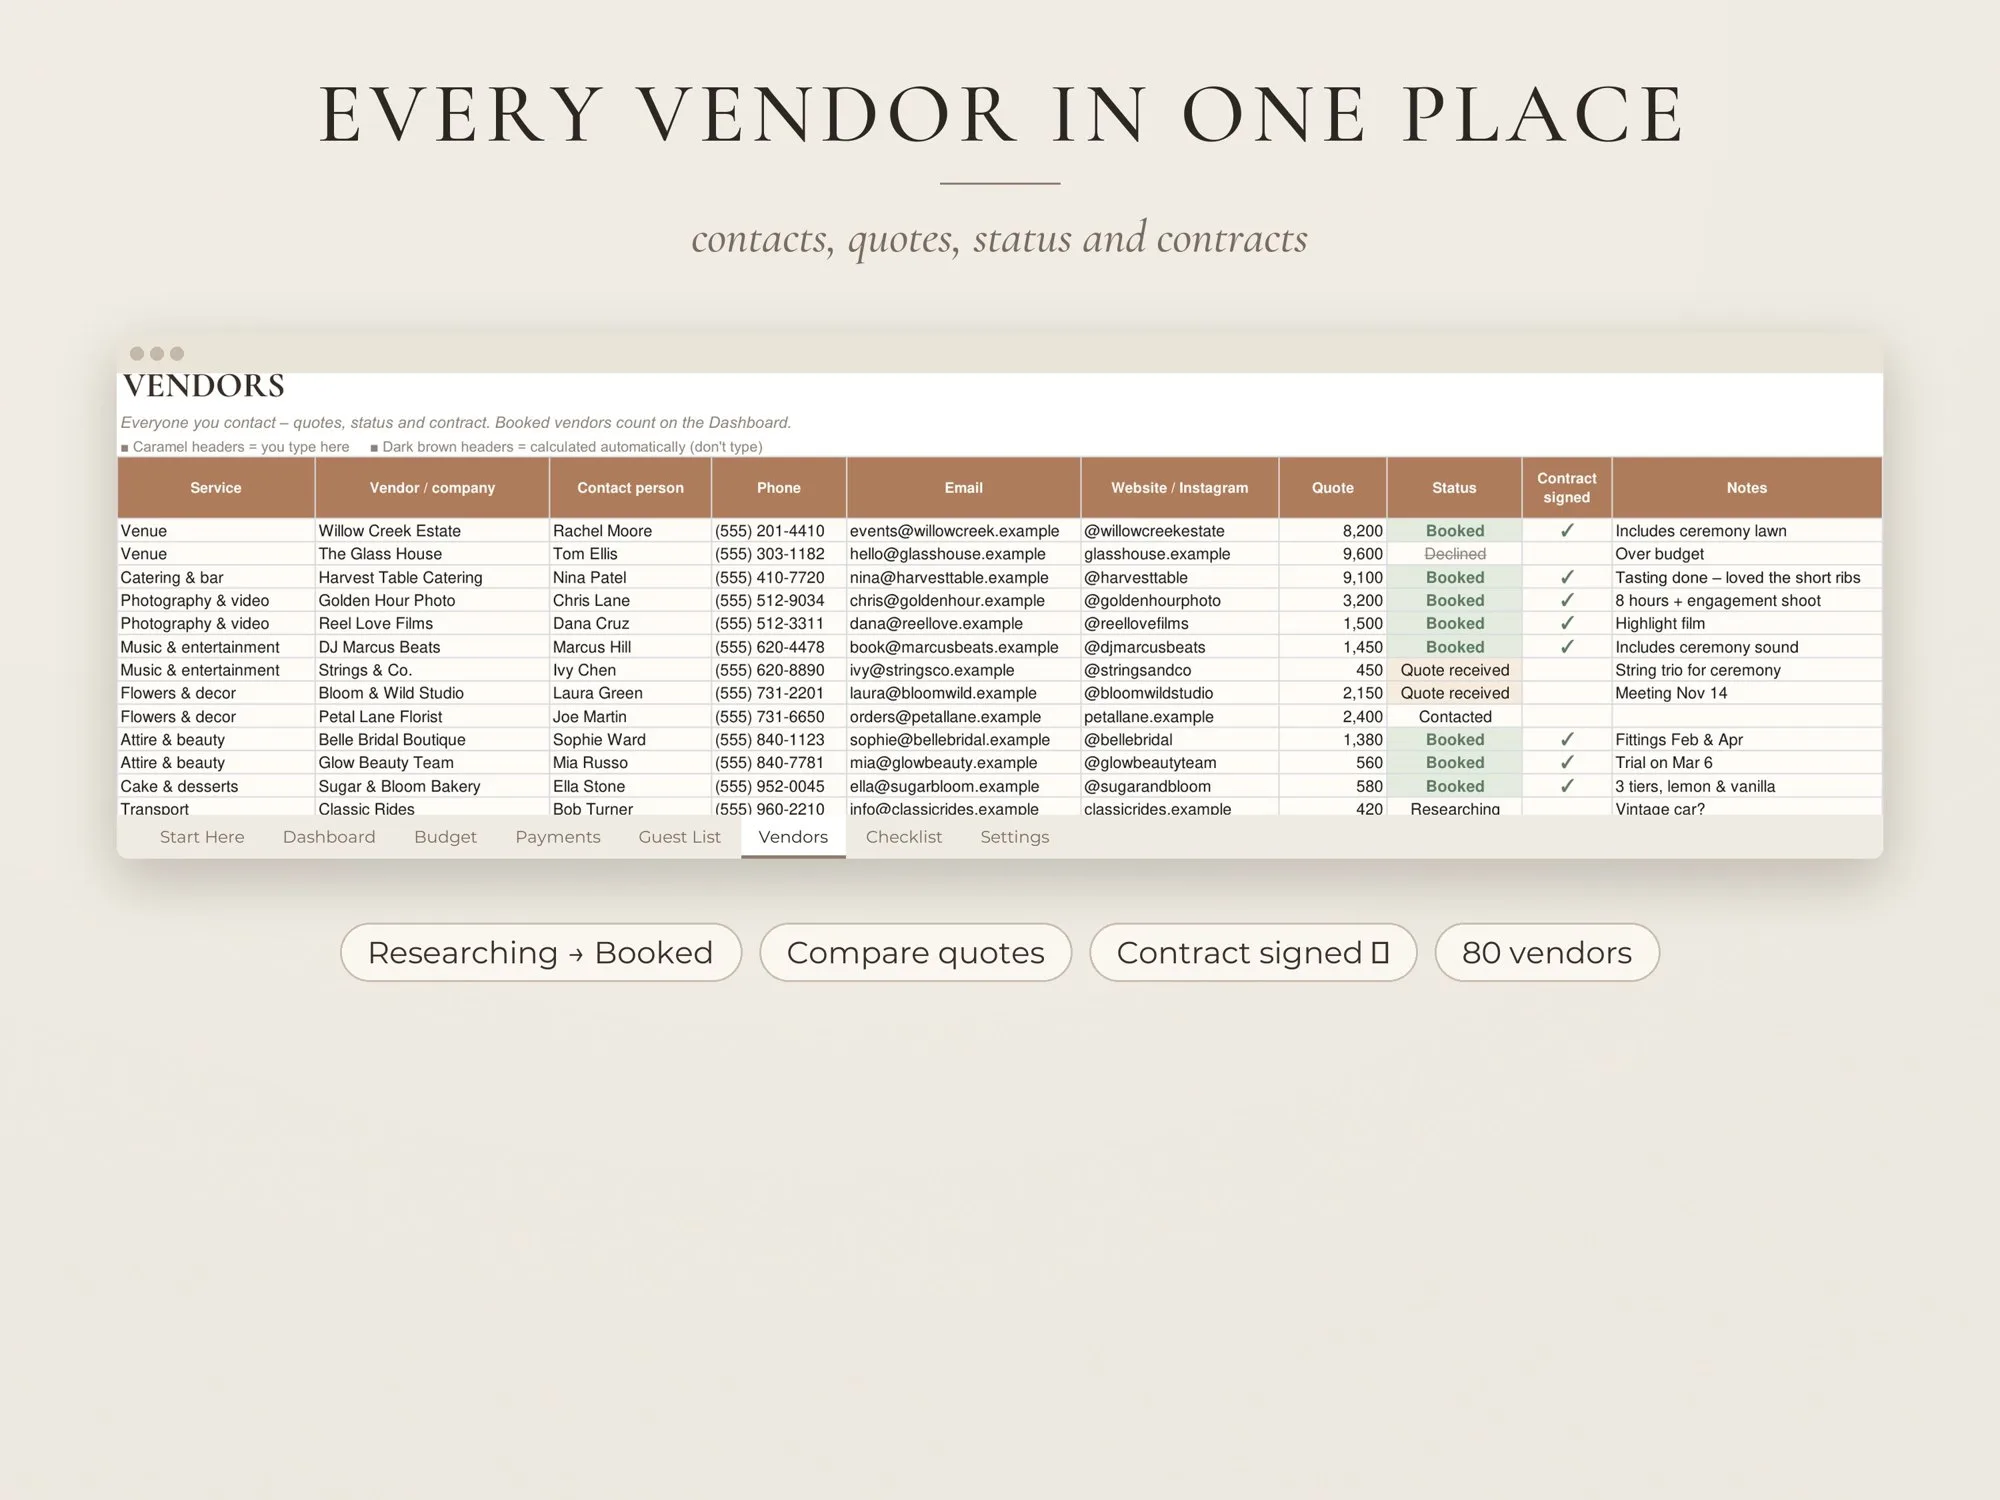Open the Status cell showing Researching
The width and height of the screenshot is (2000, 1500).
1455,808
